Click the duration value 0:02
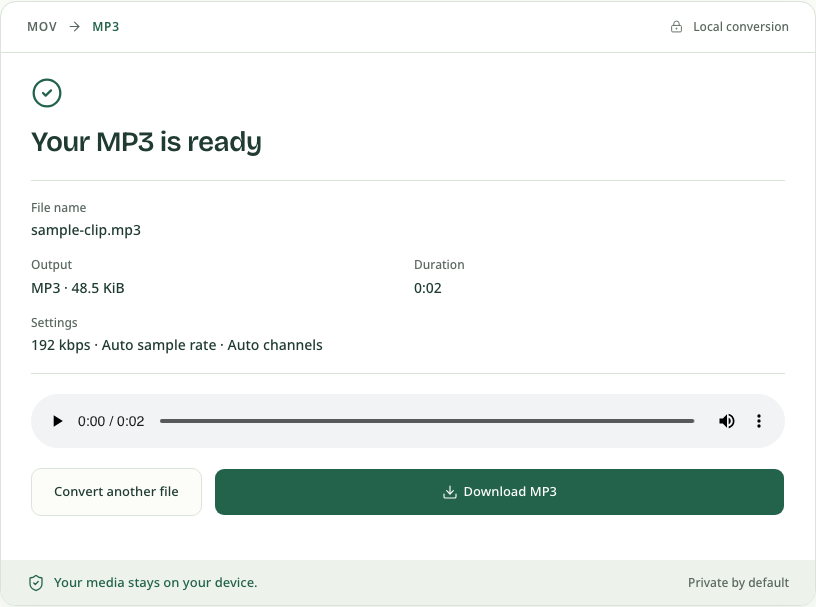This screenshot has width=816, height=607. click(x=427, y=288)
